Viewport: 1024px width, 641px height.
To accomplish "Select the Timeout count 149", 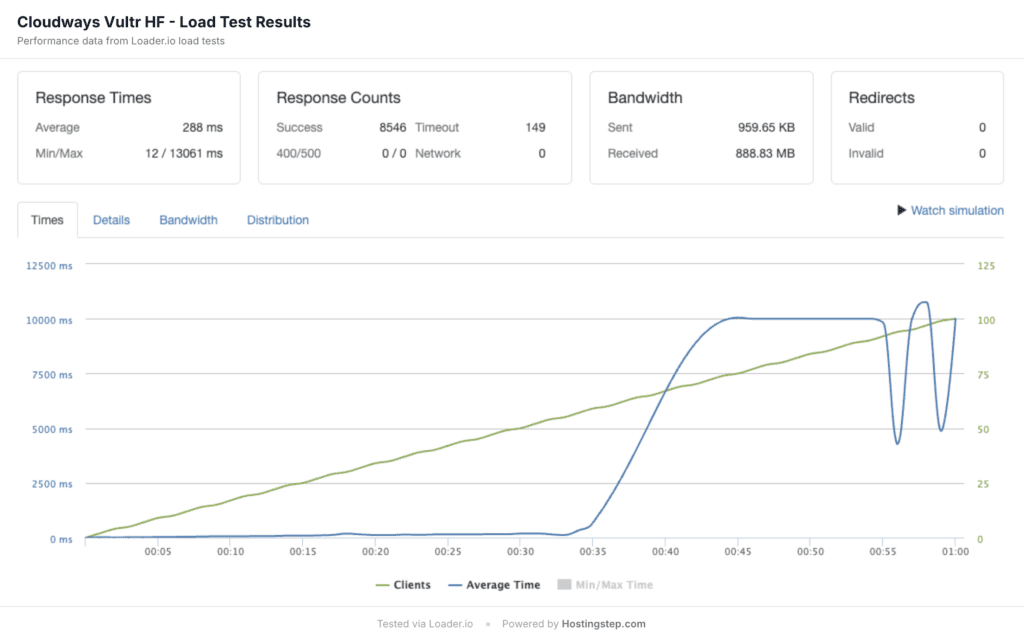I will coord(536,127).
